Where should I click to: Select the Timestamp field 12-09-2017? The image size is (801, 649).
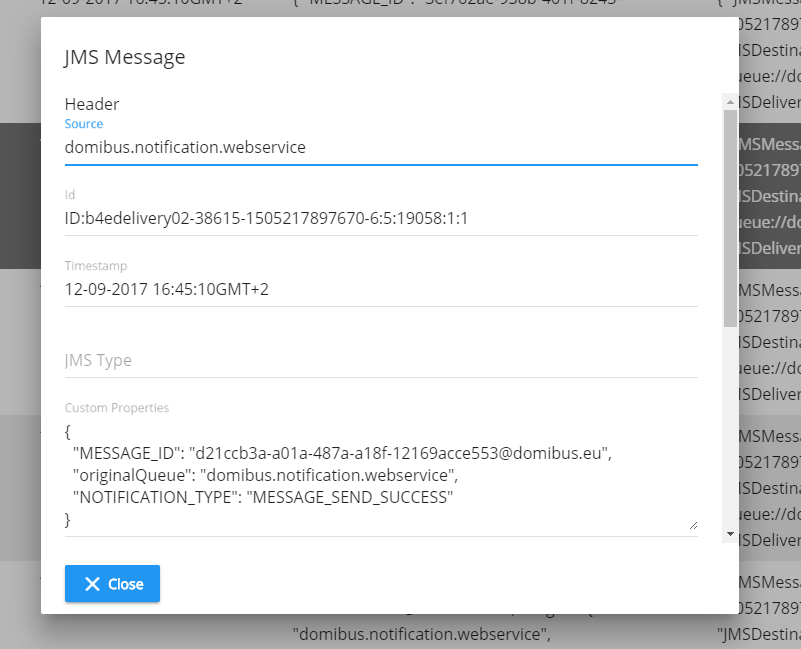(381, 289)
